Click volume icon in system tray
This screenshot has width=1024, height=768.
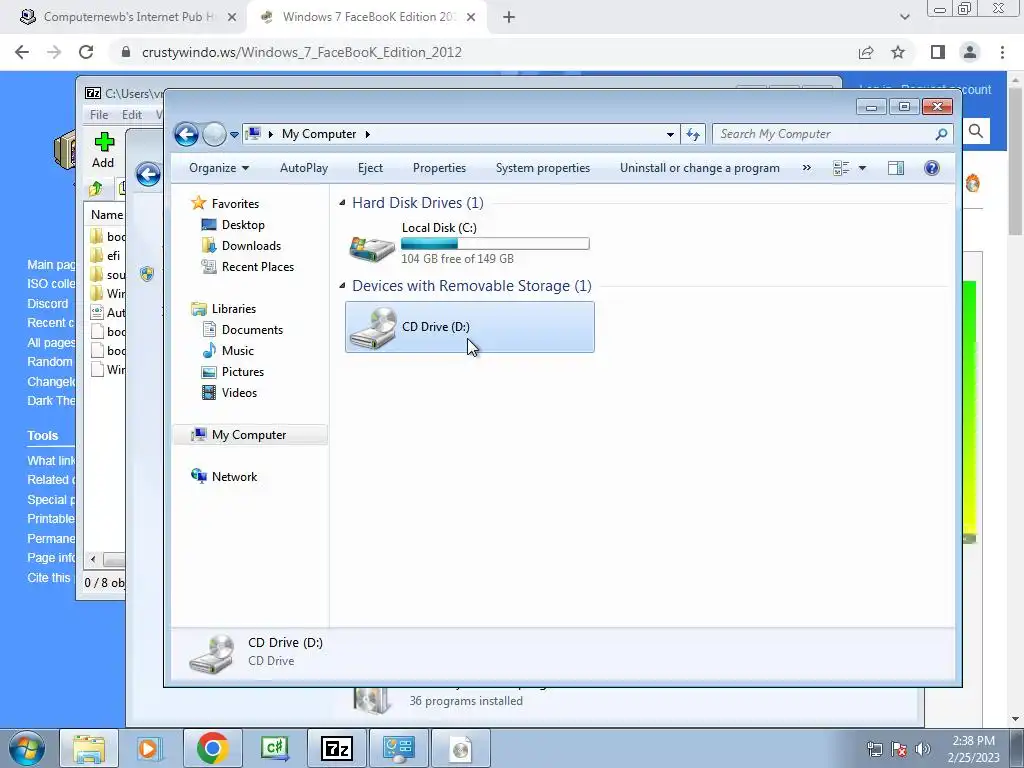(923, 749)
